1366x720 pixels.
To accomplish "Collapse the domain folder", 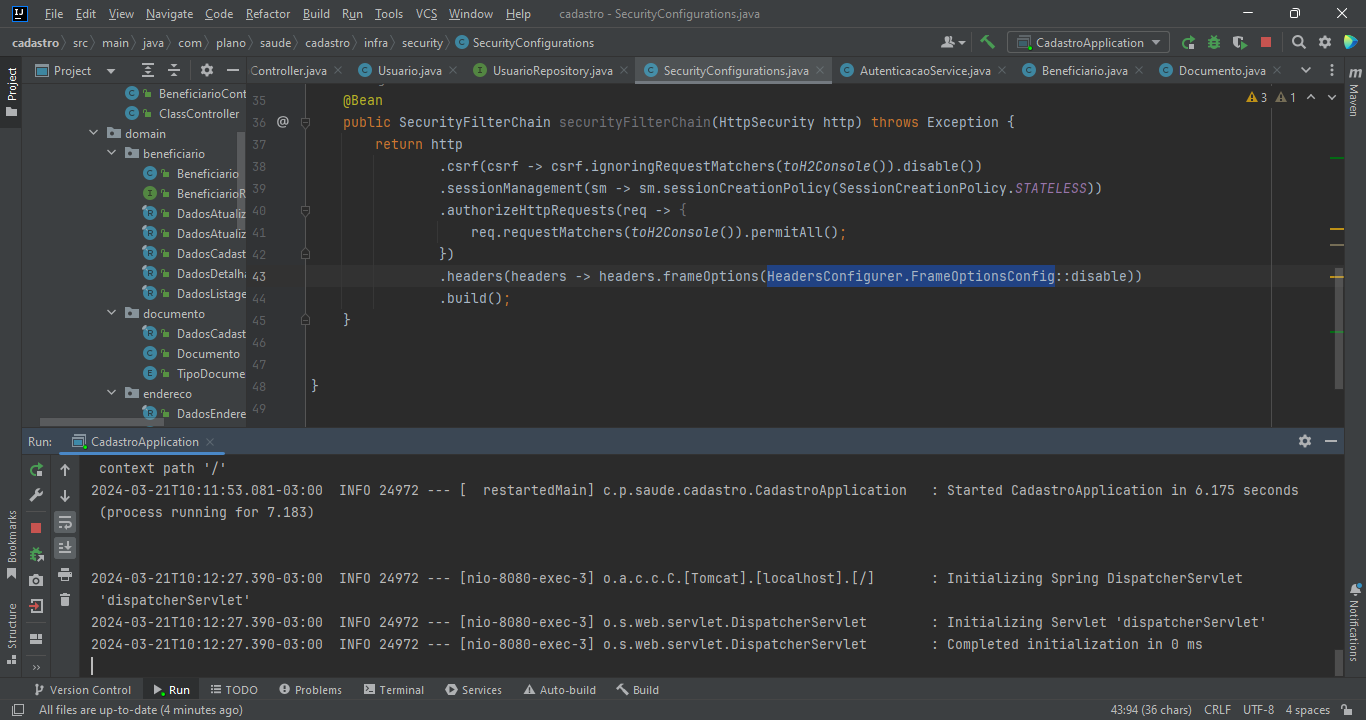I will click(x=94, y=133).
